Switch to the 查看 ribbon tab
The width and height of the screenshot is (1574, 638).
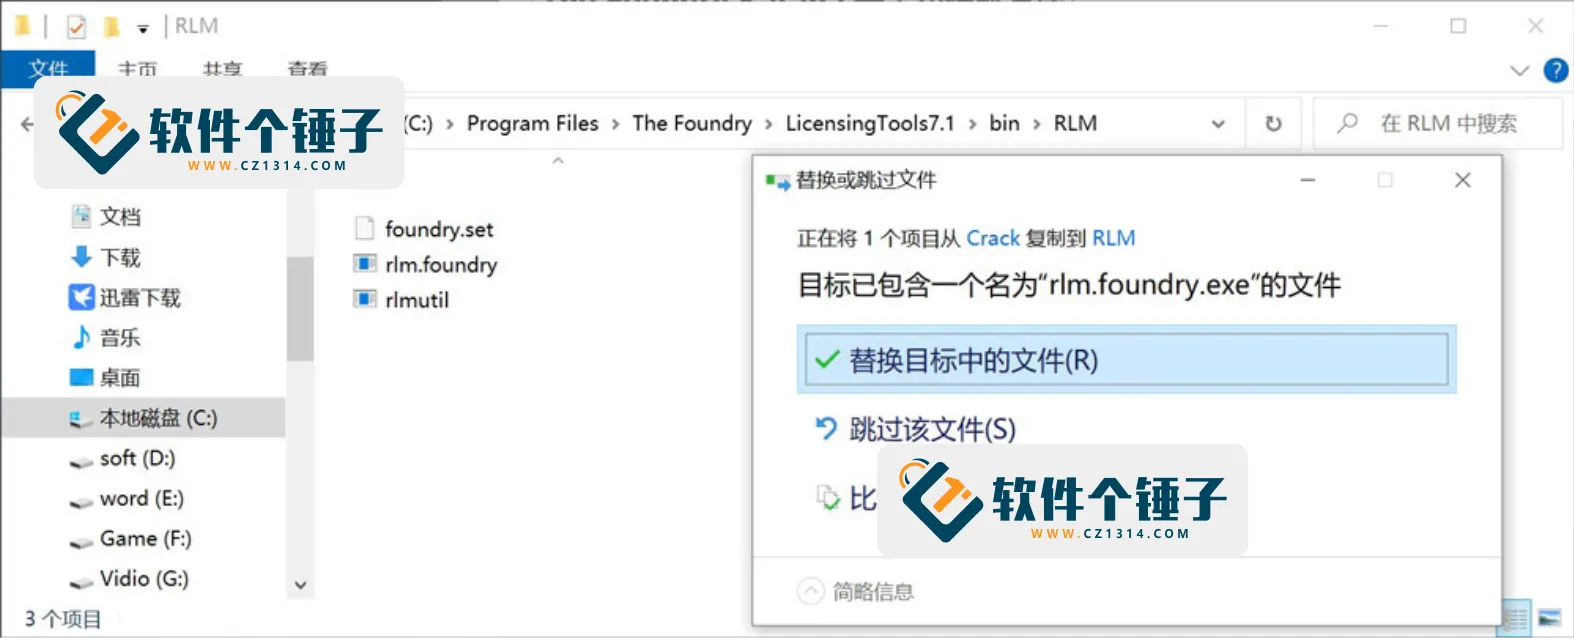point(307,70)
